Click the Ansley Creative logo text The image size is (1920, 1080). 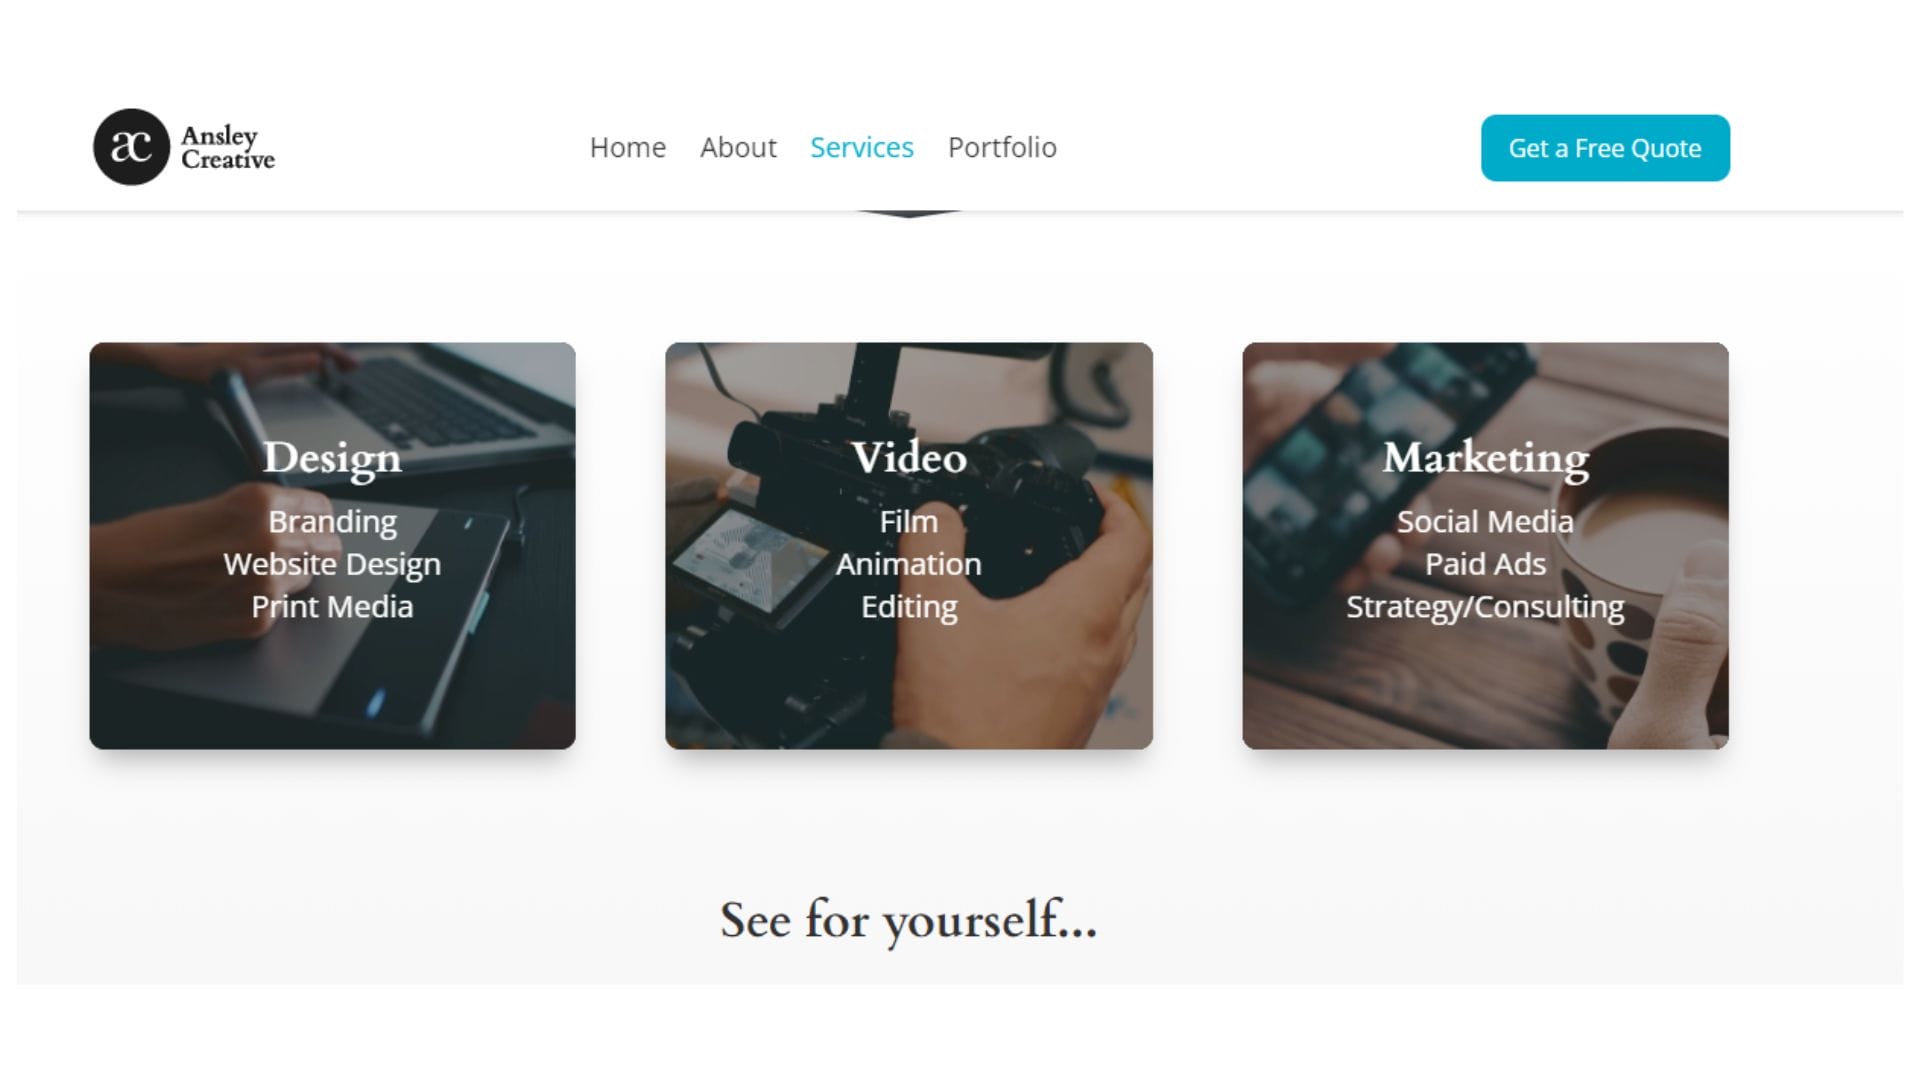pyautogui.click(x=228, y=147)
